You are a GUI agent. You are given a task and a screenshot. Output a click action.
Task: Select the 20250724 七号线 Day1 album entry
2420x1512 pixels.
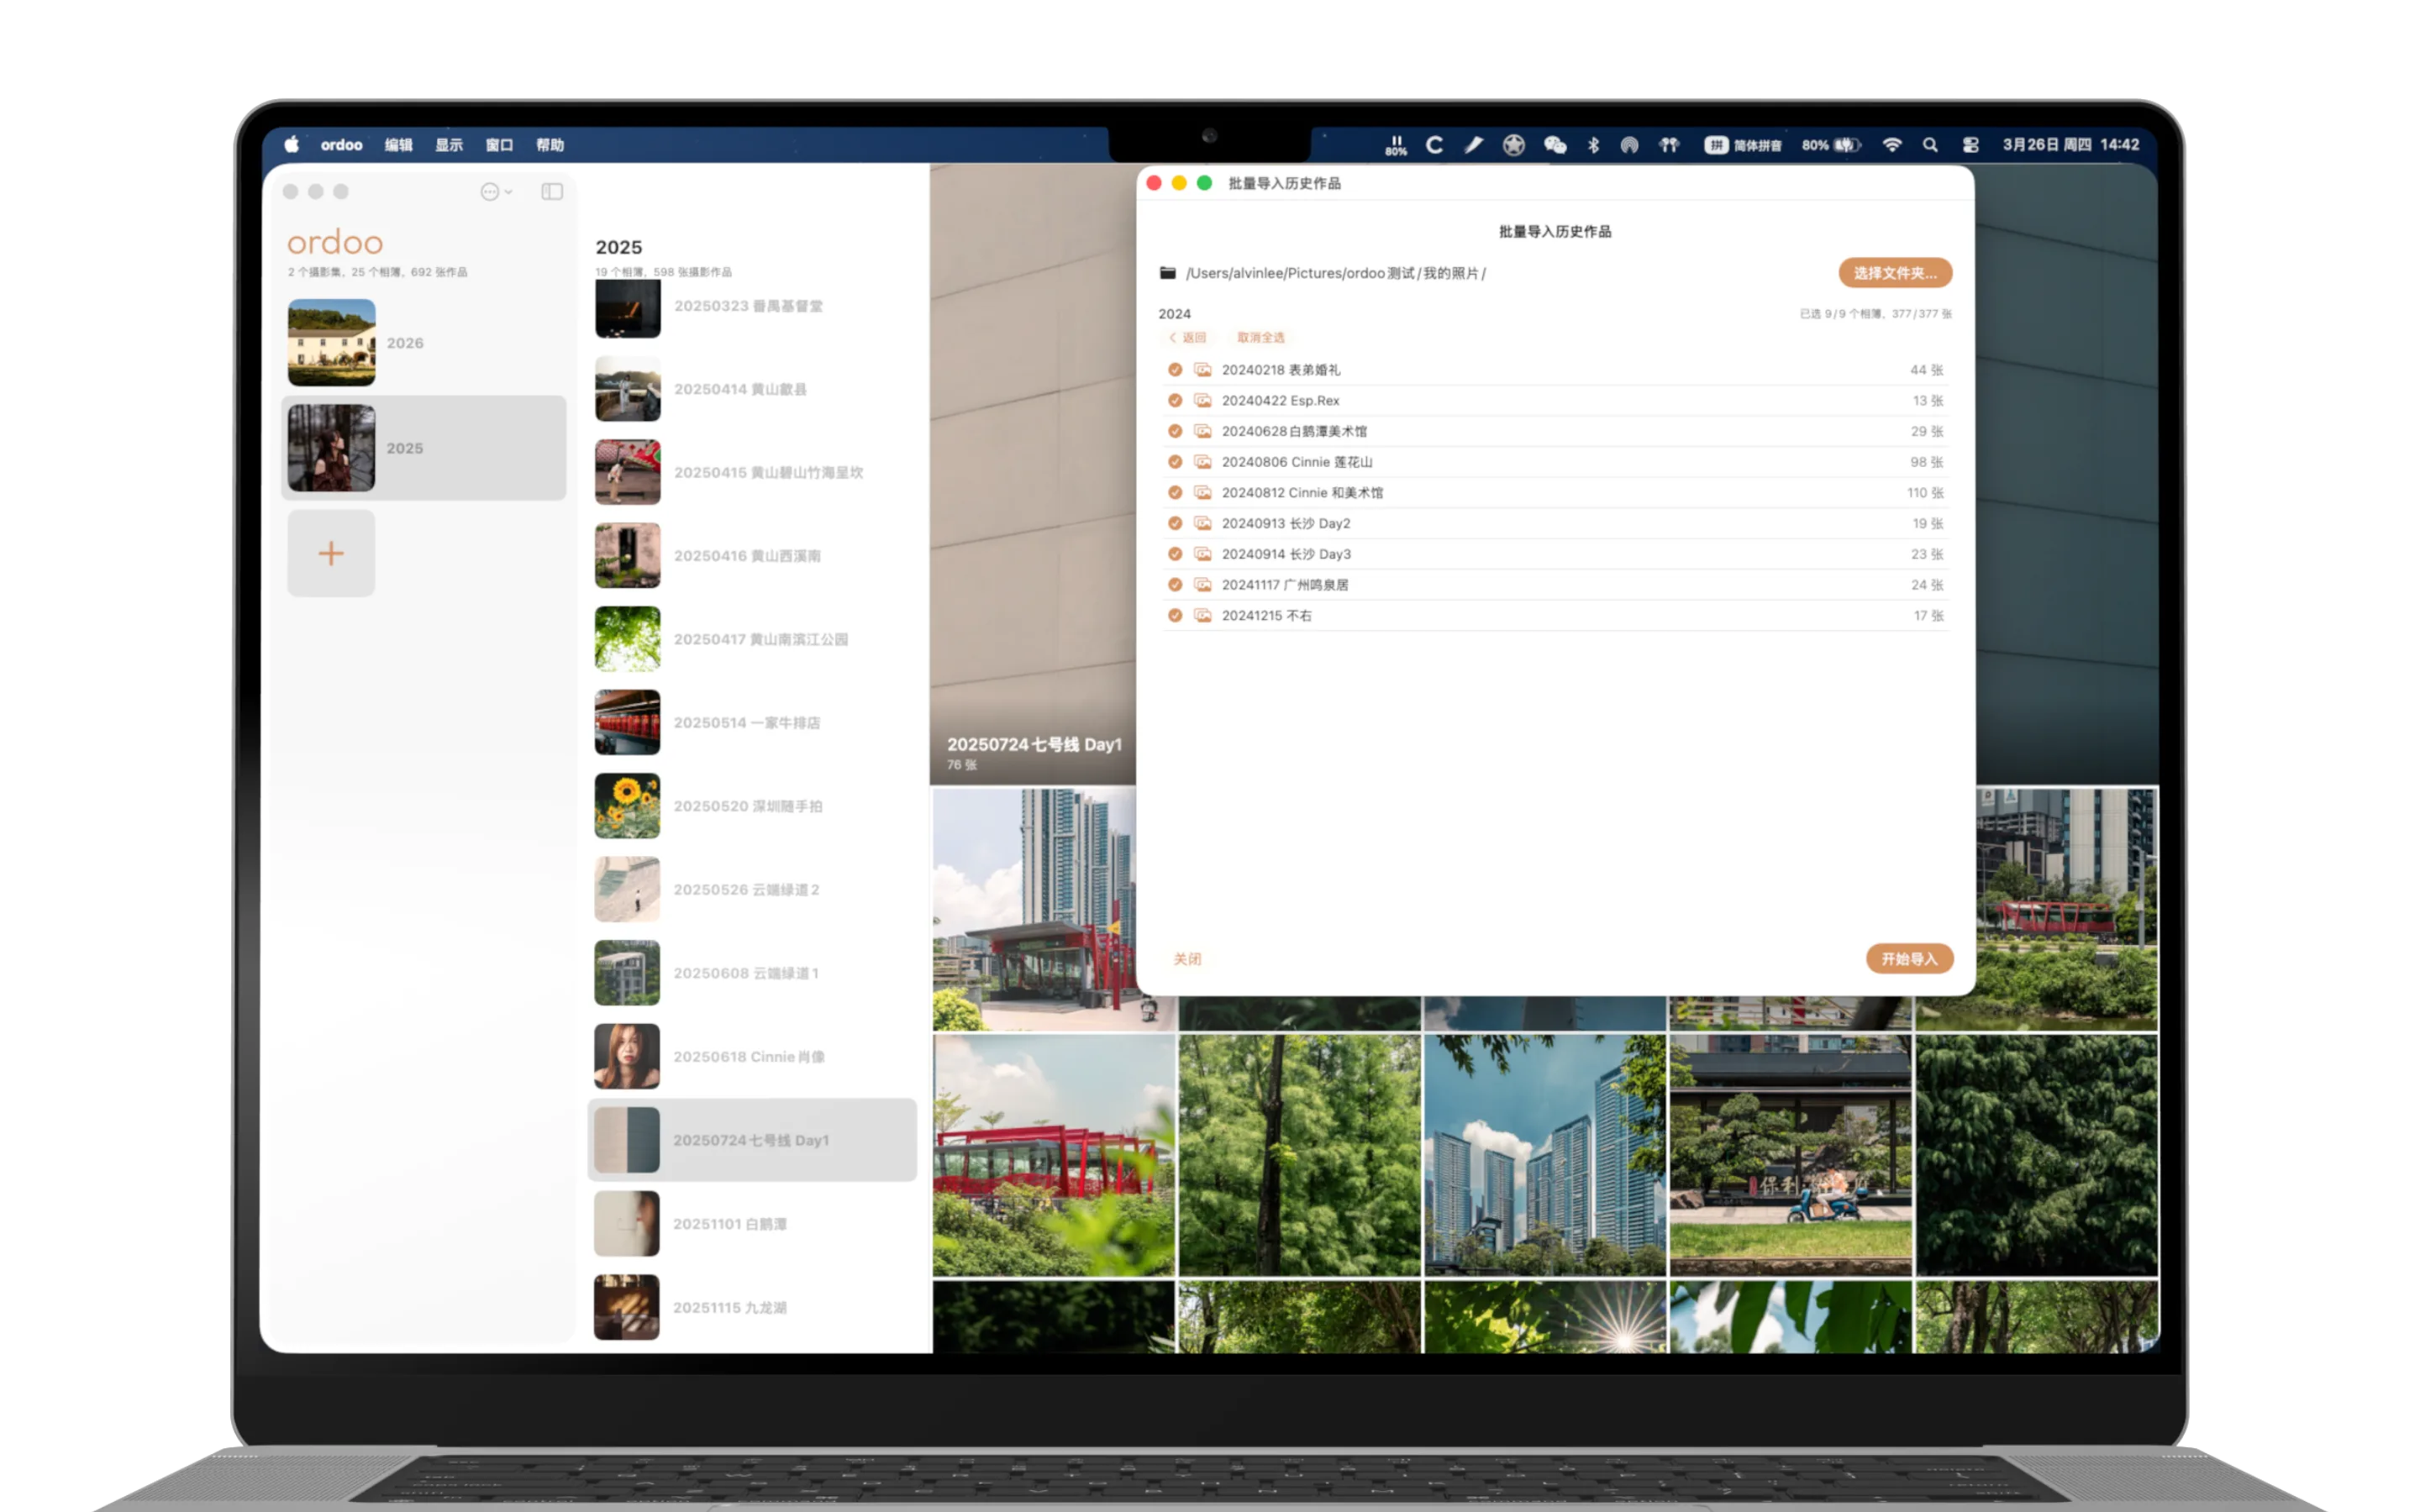pos(752,1139)
